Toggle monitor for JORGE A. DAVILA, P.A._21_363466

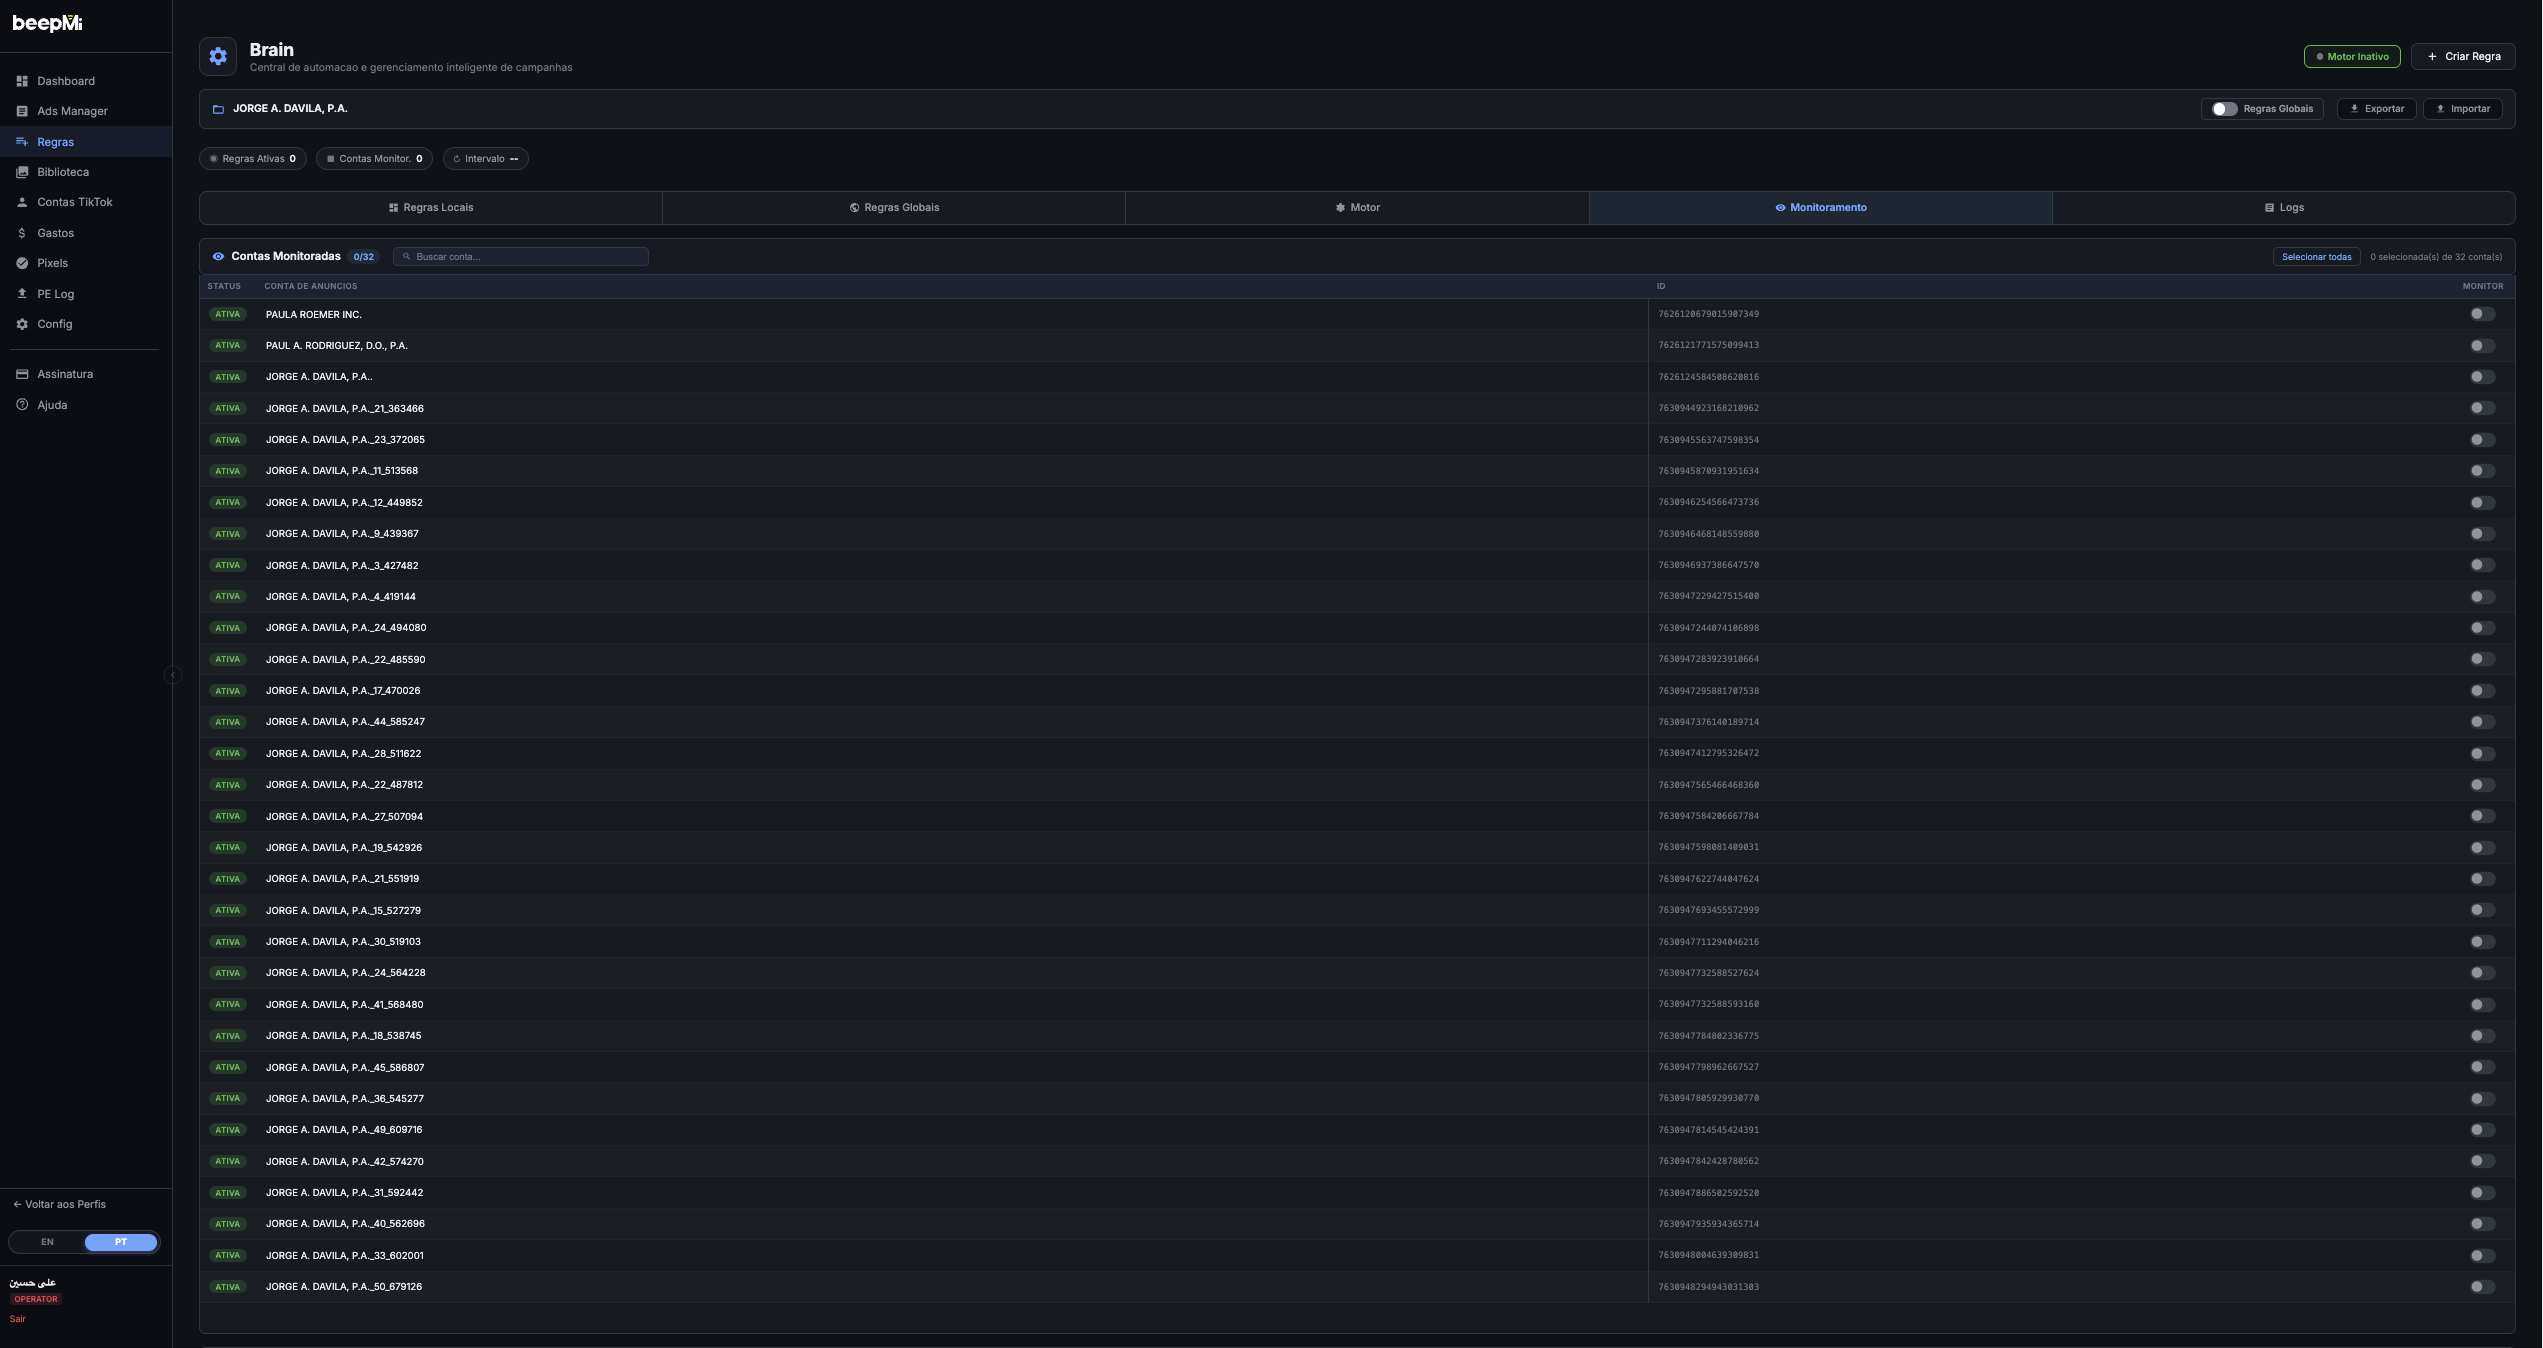point(2482,408)
